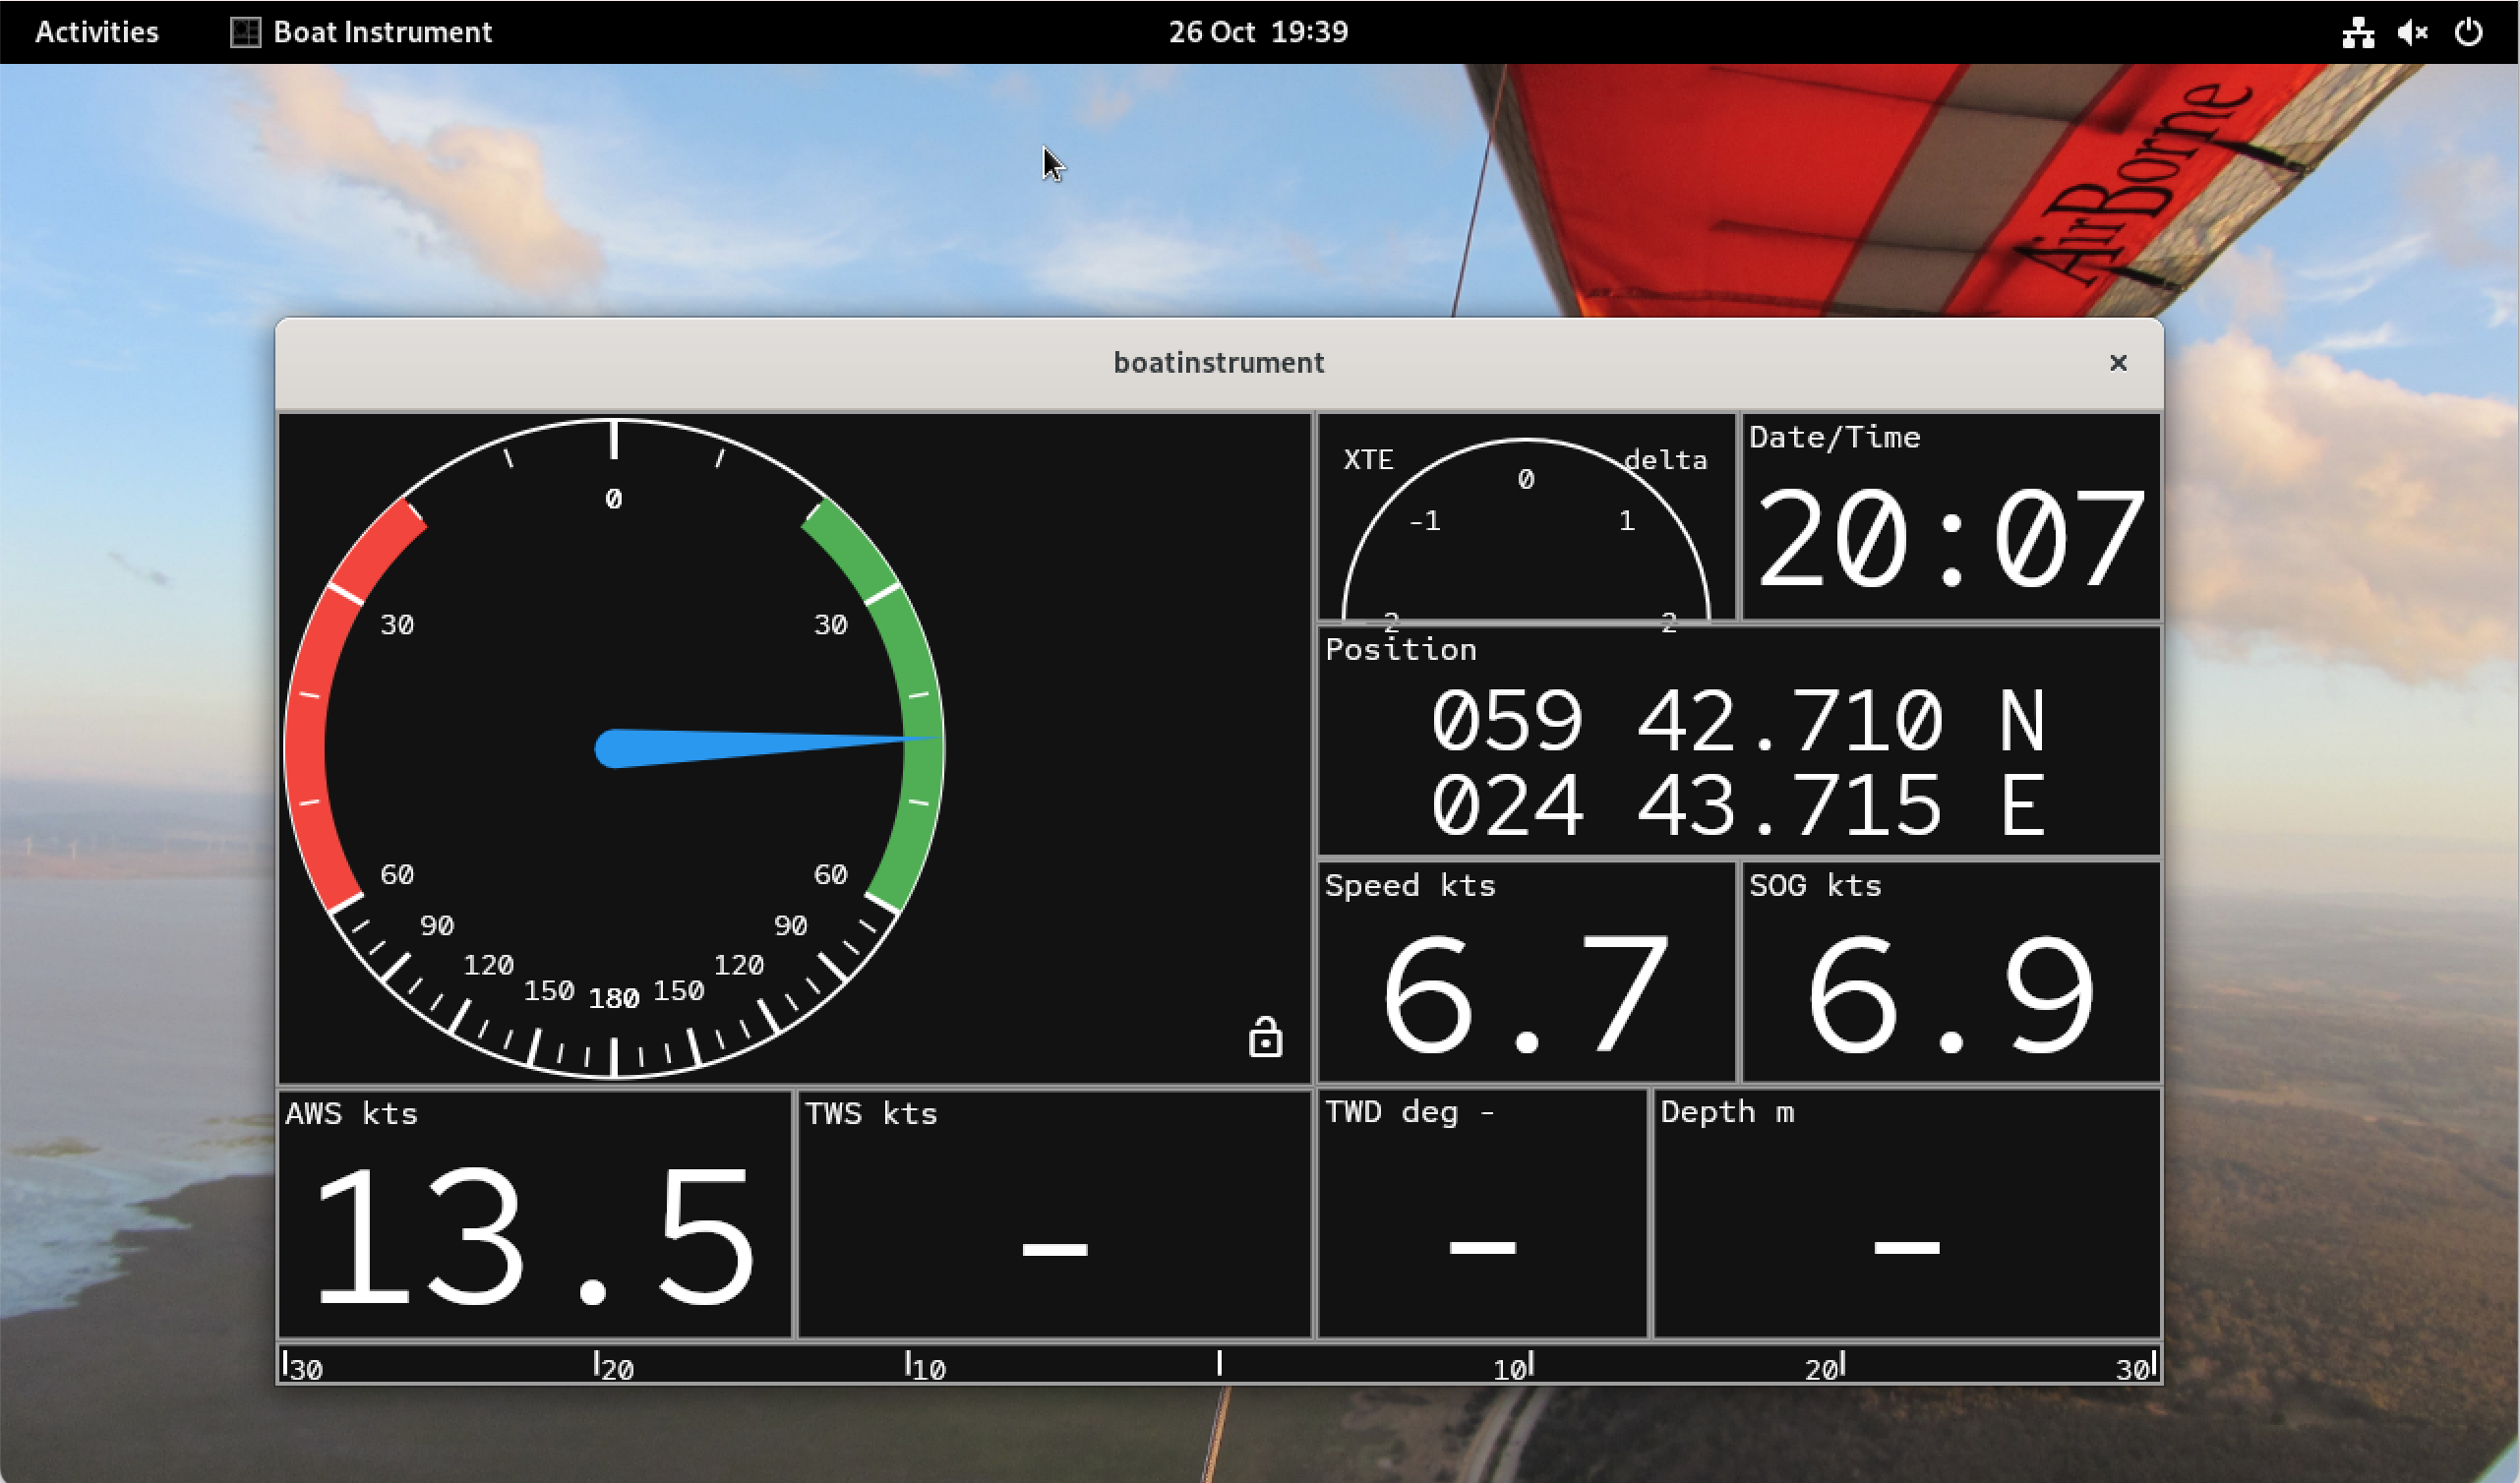Open the power menu icon
Screen dimensions: 2520x1483
pos(2468,32)
